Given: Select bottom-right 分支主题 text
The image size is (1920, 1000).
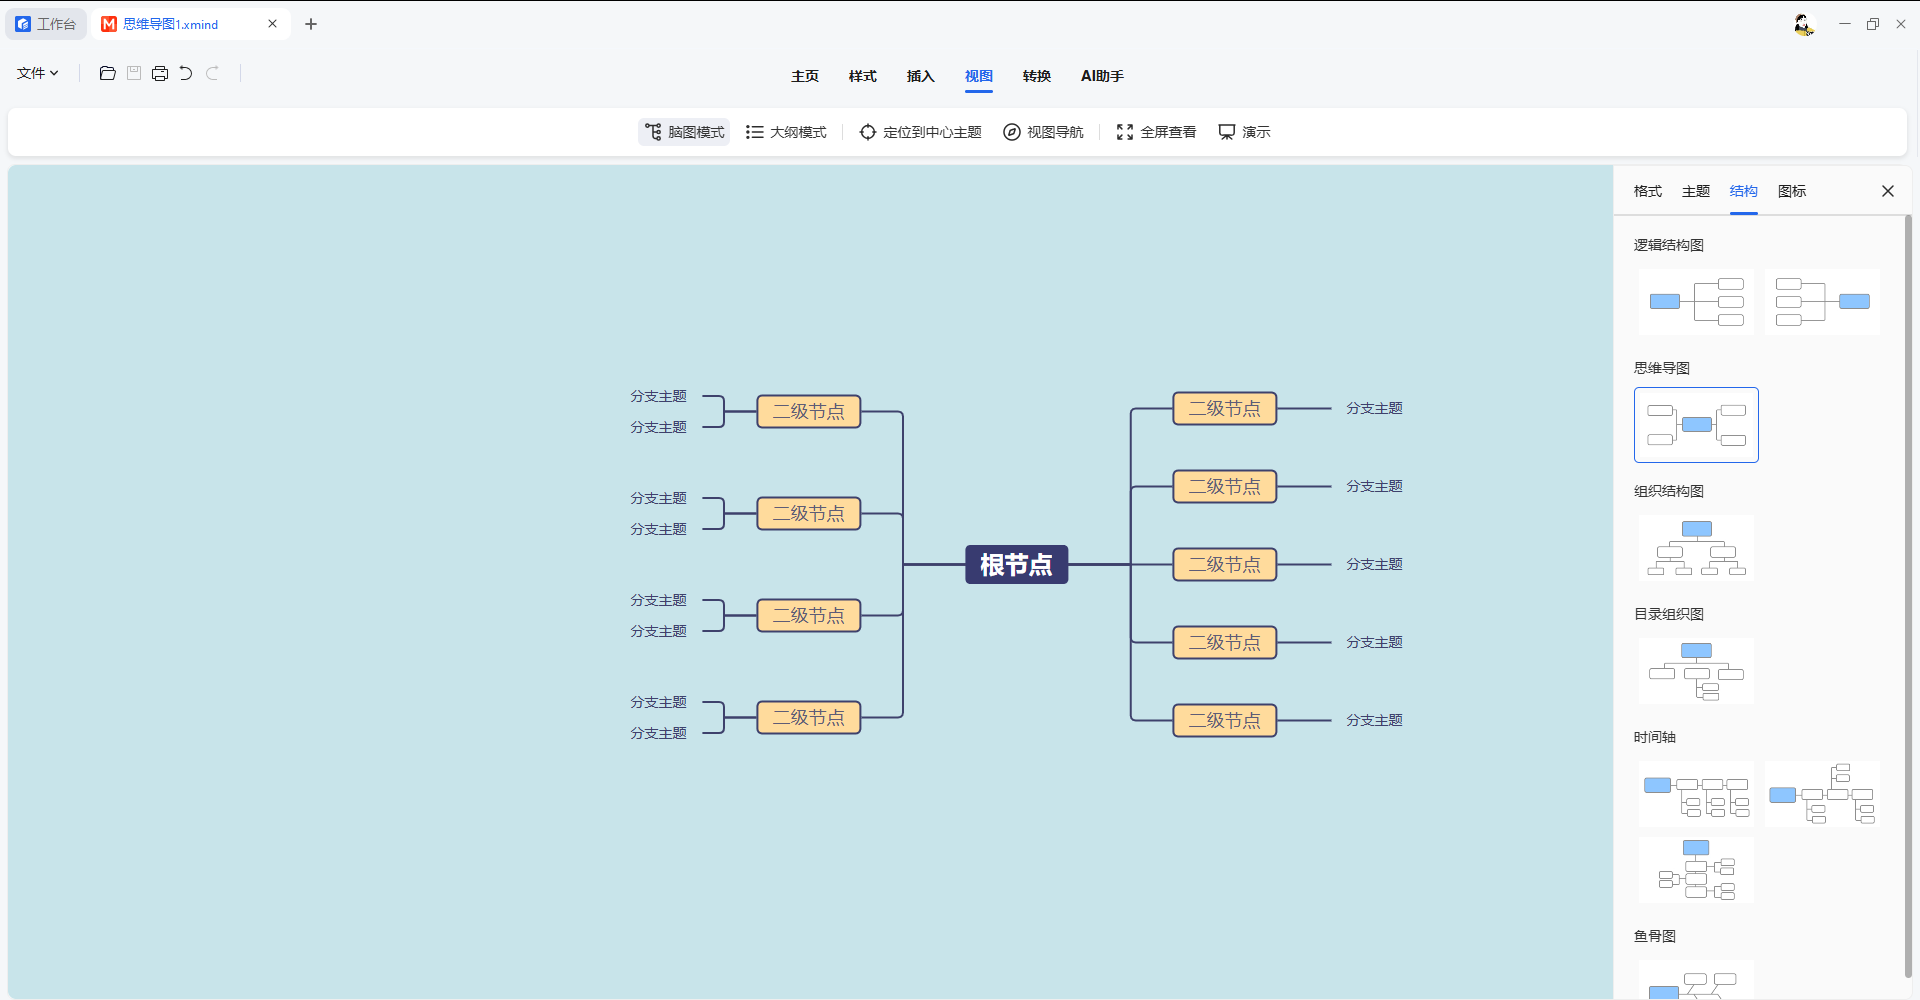Looking at the screenshot, I should pyautogui.click(x=1374, y=721).
